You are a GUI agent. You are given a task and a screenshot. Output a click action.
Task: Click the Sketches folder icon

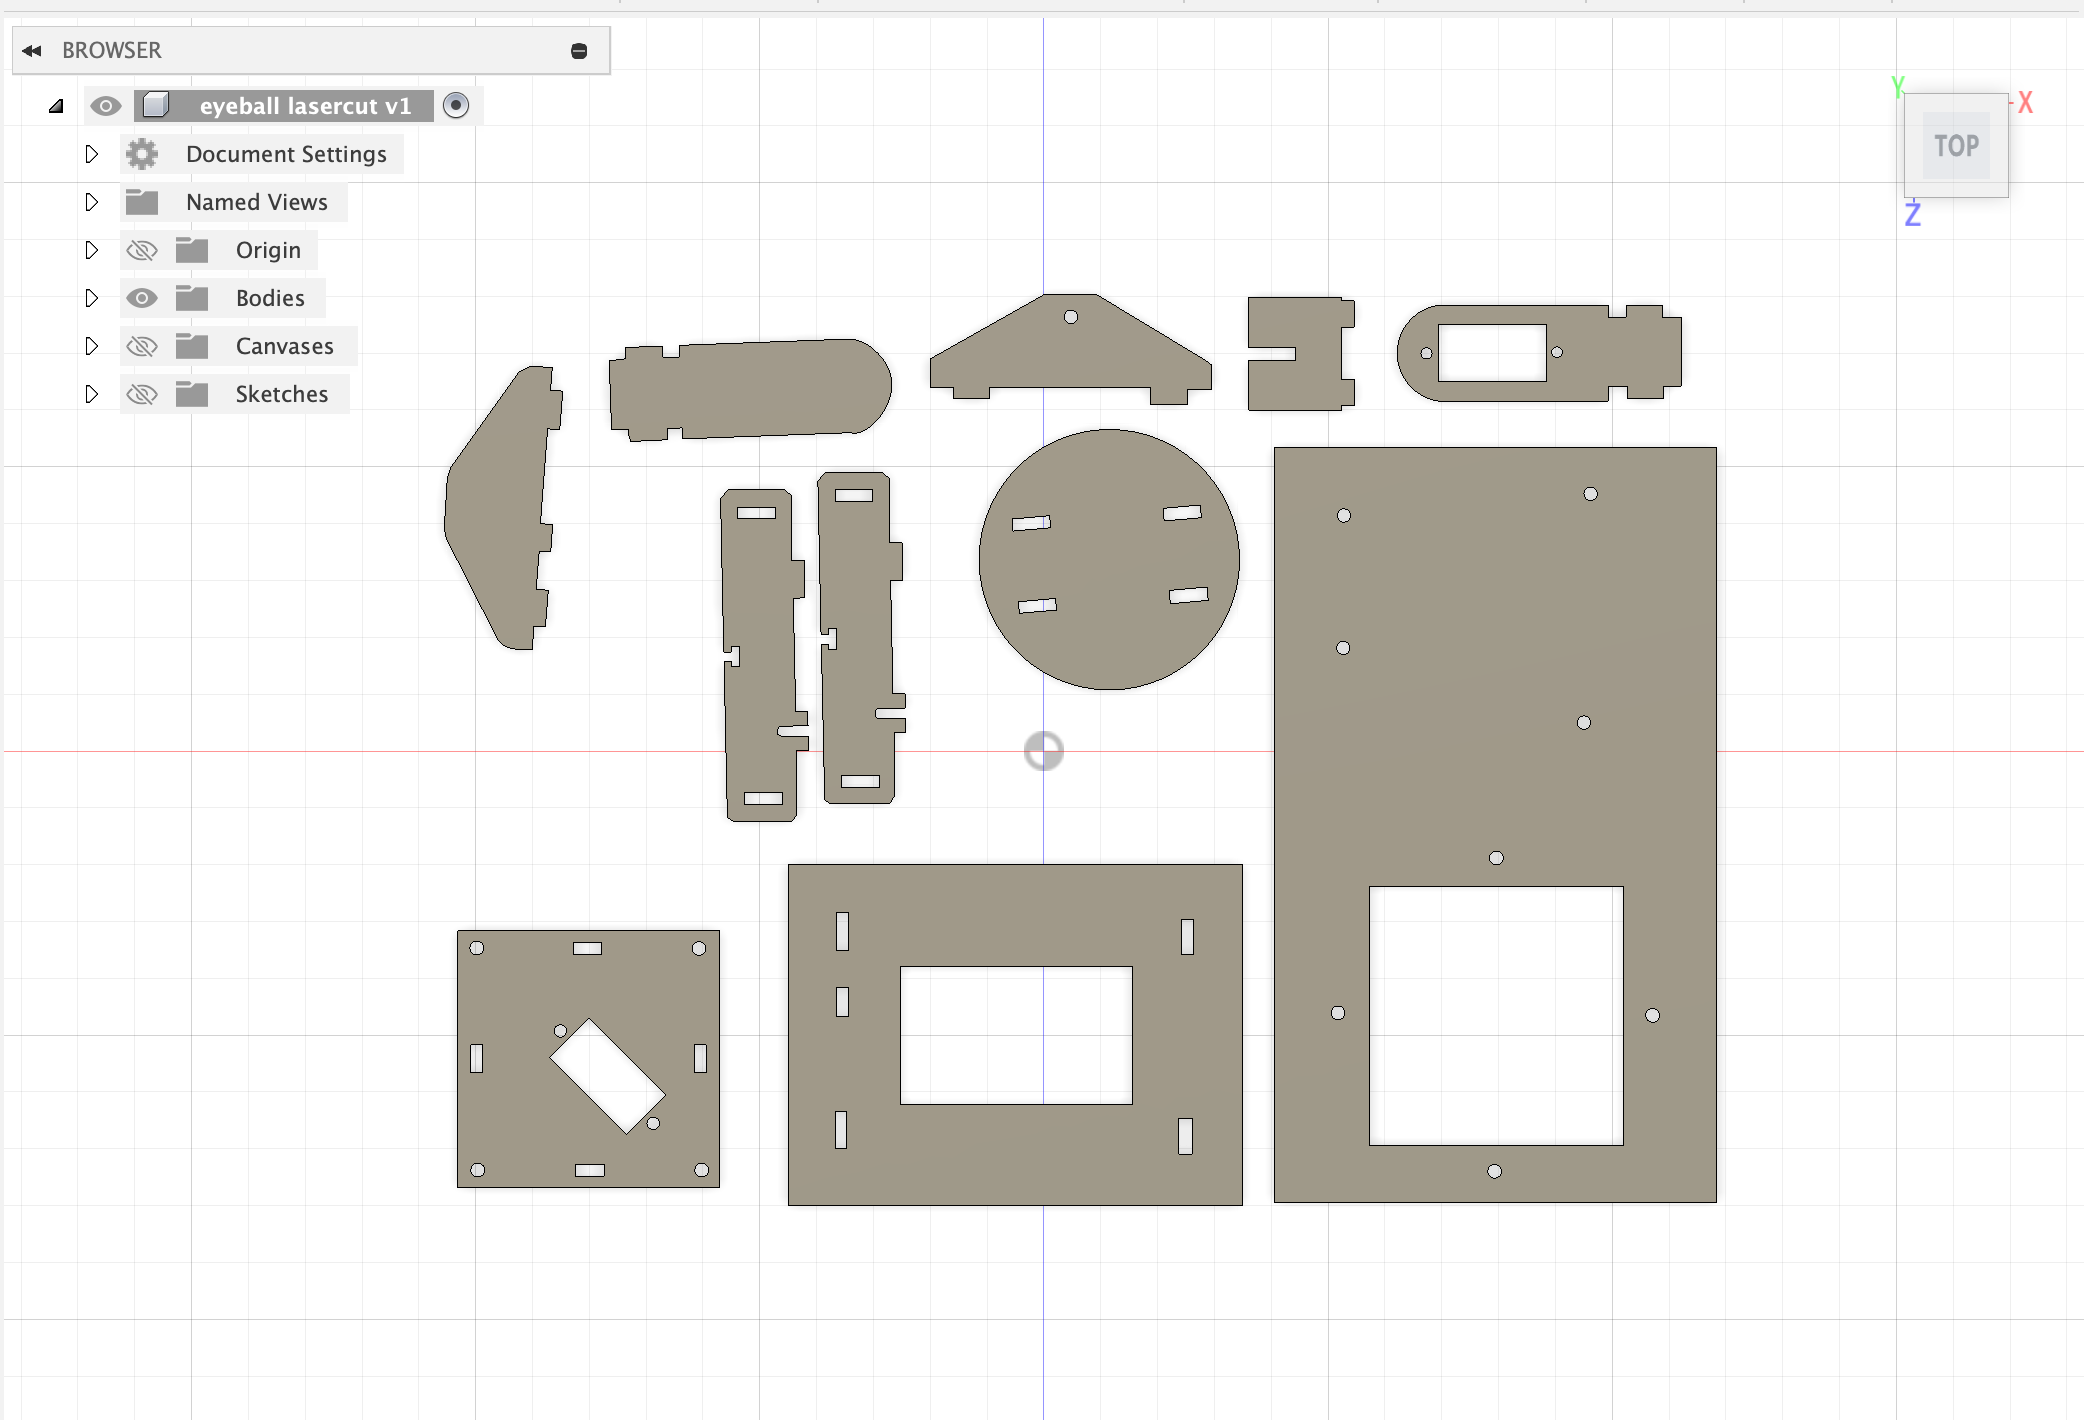point(190,393)
